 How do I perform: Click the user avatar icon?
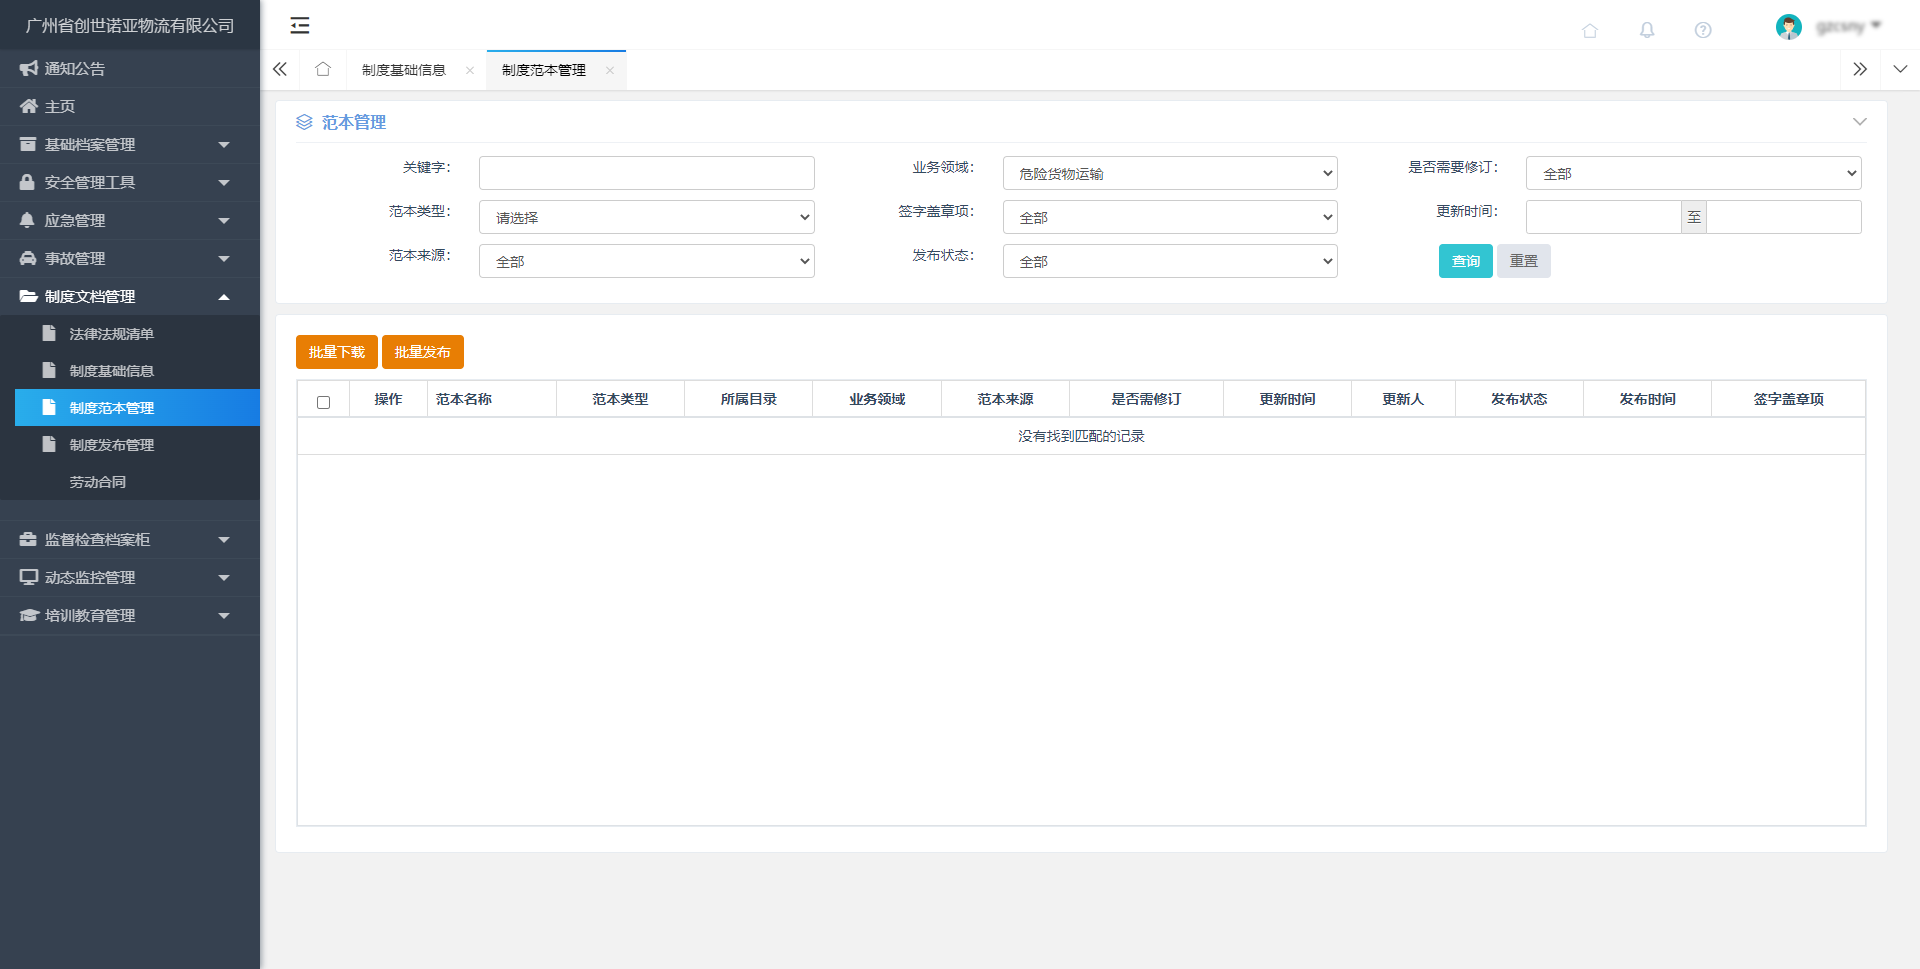tap(1788, 27)
